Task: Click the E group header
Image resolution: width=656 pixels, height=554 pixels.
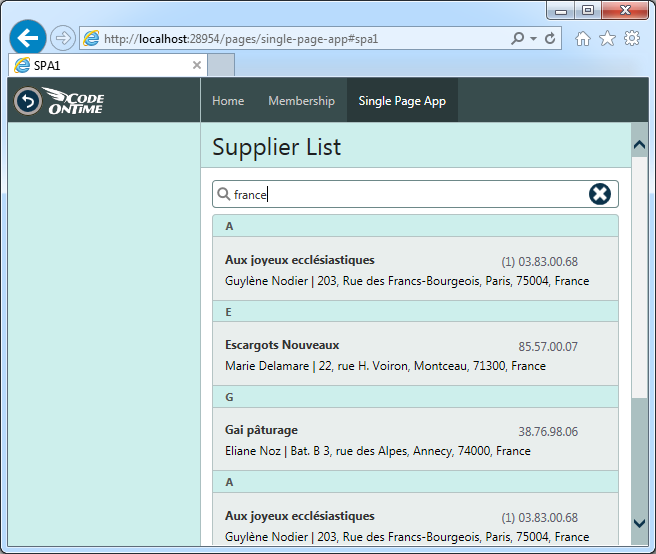Action: point(415,312)
